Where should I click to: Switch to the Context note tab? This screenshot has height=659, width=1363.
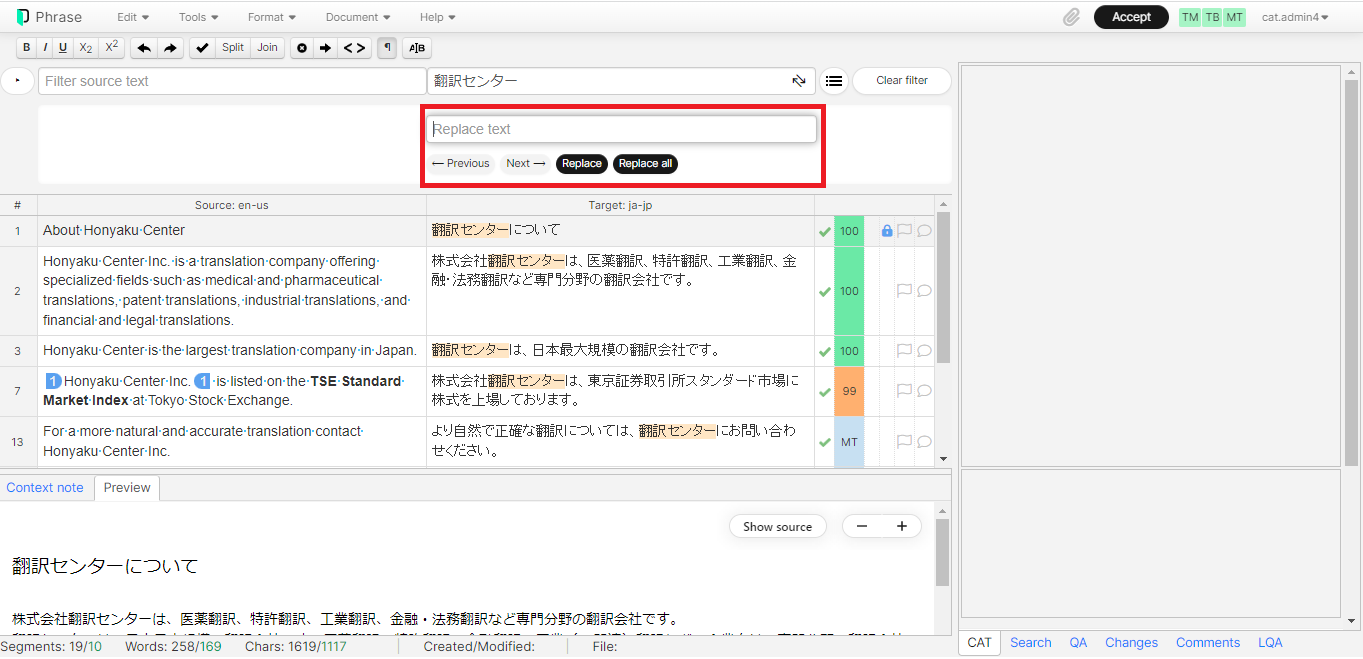[x=45, y=488]
